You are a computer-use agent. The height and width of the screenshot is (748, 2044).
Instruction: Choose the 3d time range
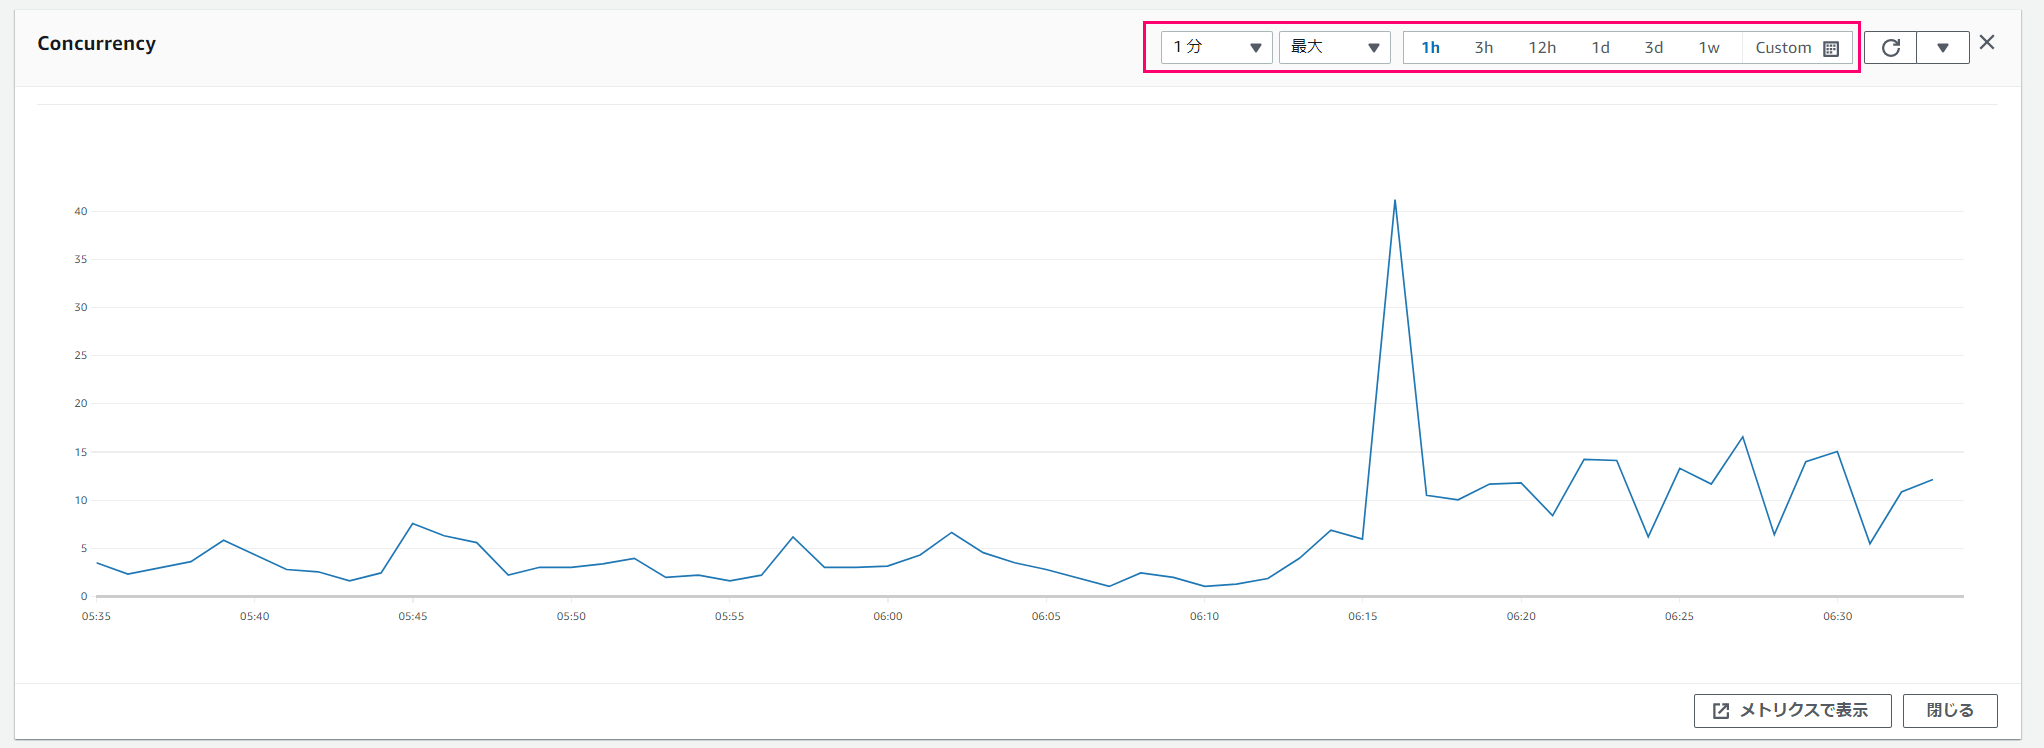point(1654,47)
